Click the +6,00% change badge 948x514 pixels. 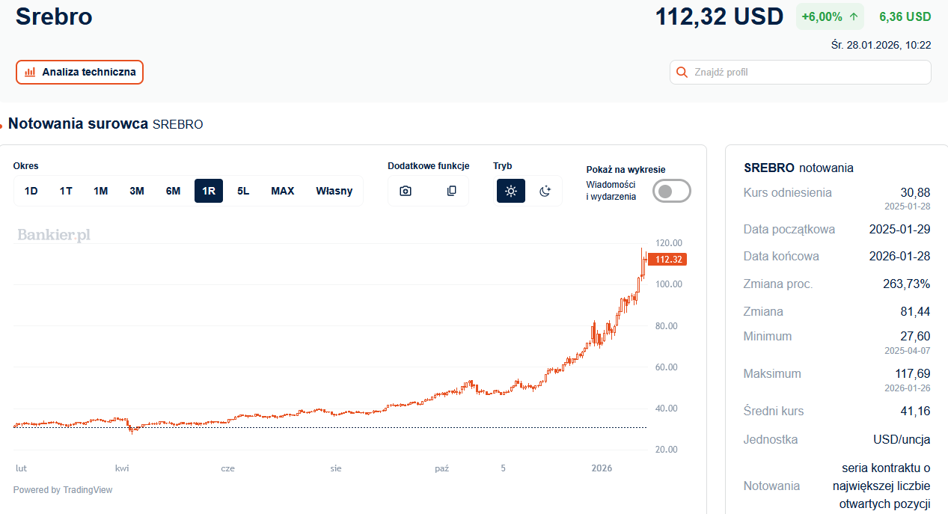pyautogui.click(x=830, y=17)
